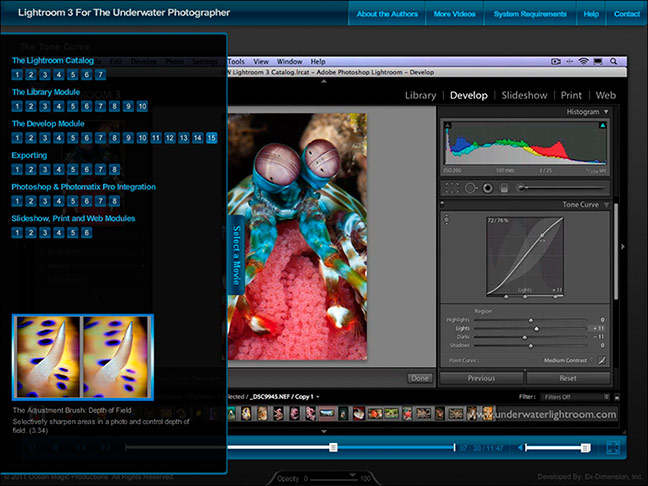Play movie 6 of Slideshow, Print and Web Modules
Image resolution: width=648 pixels, height=486 pixels.
pyautogui.click(x=86, y=232)
